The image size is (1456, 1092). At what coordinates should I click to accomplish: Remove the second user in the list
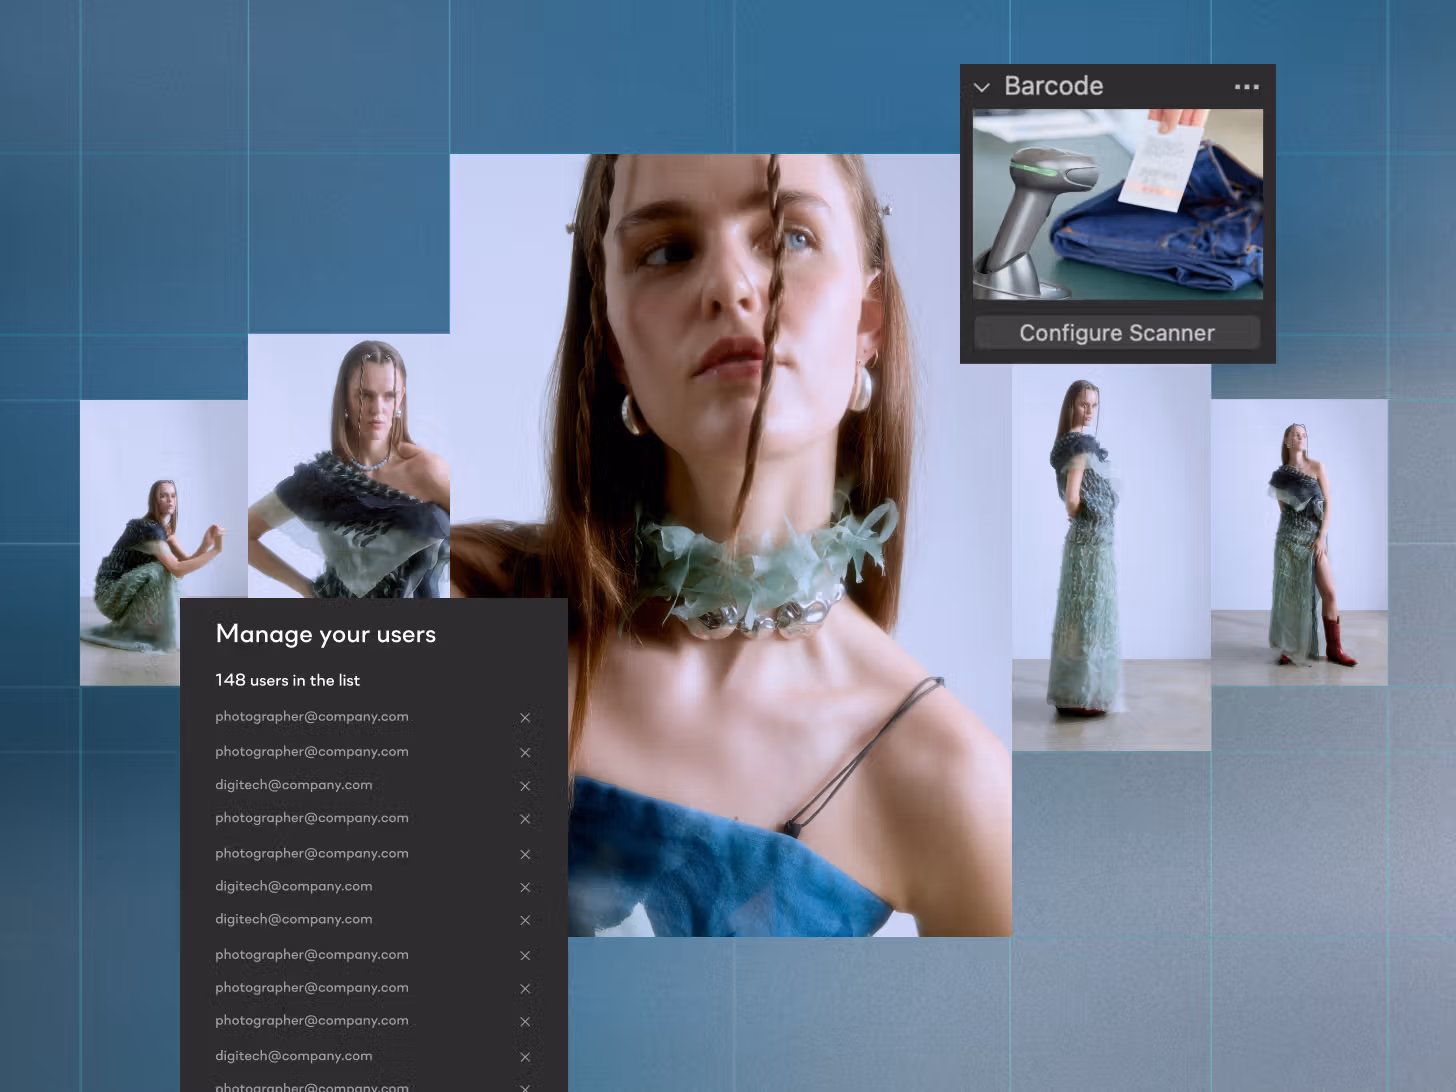[x=525, y=753]
